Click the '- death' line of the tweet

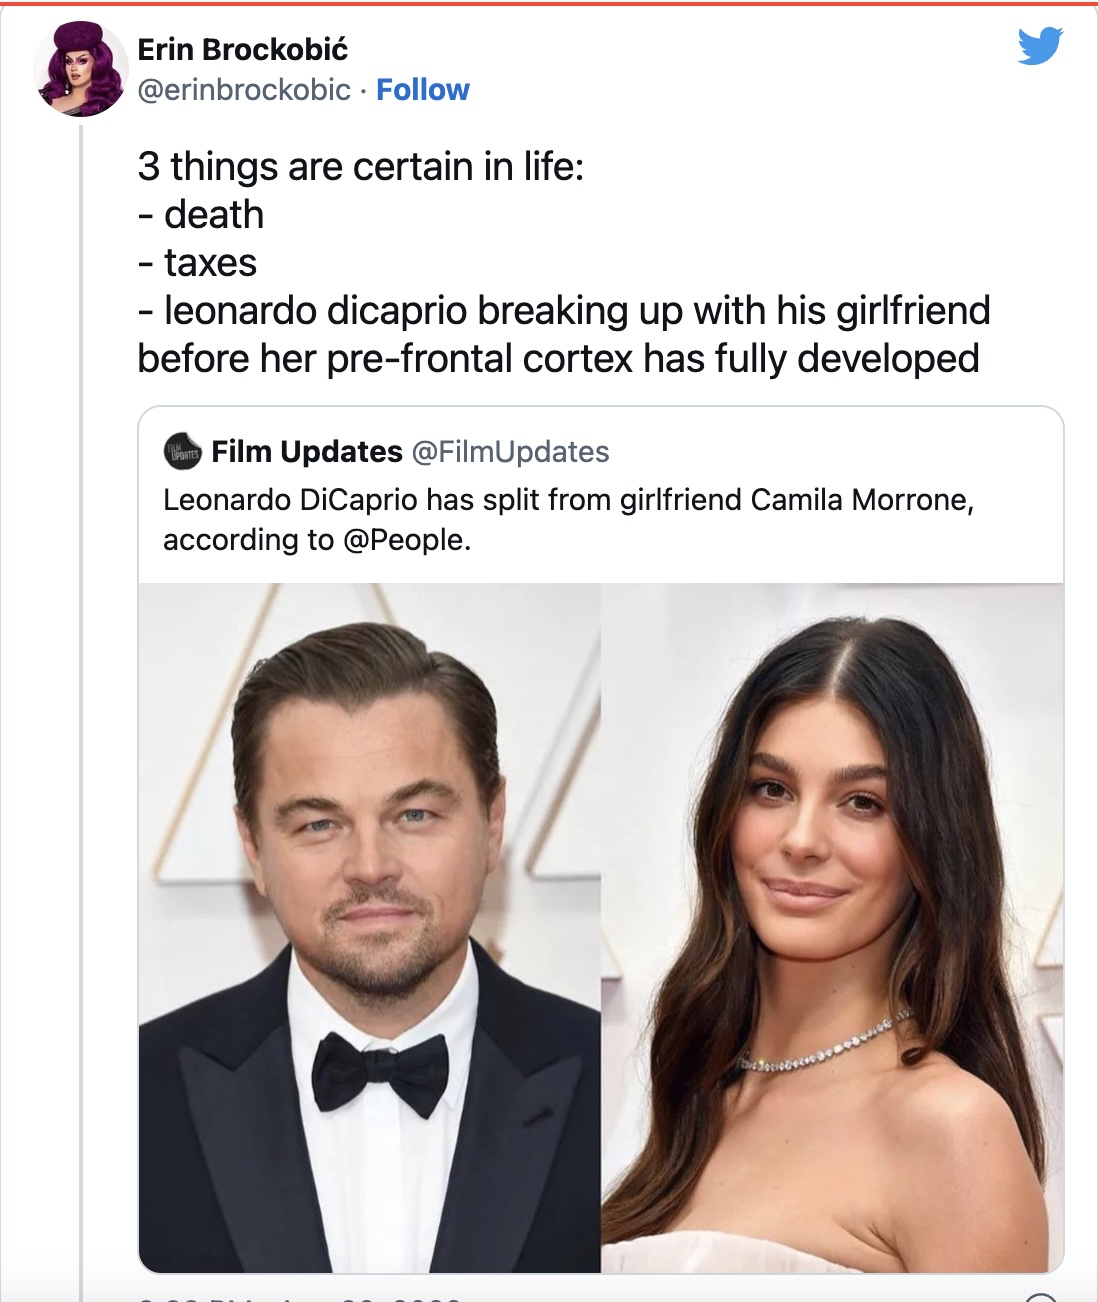pyautogui.click(x=201, y=214)
